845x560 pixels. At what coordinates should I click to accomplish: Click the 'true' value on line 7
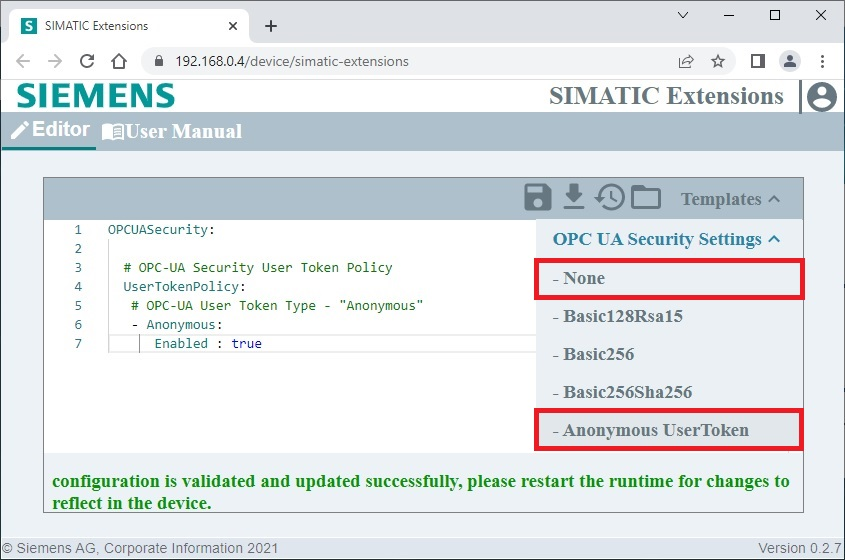pos(246,343)
